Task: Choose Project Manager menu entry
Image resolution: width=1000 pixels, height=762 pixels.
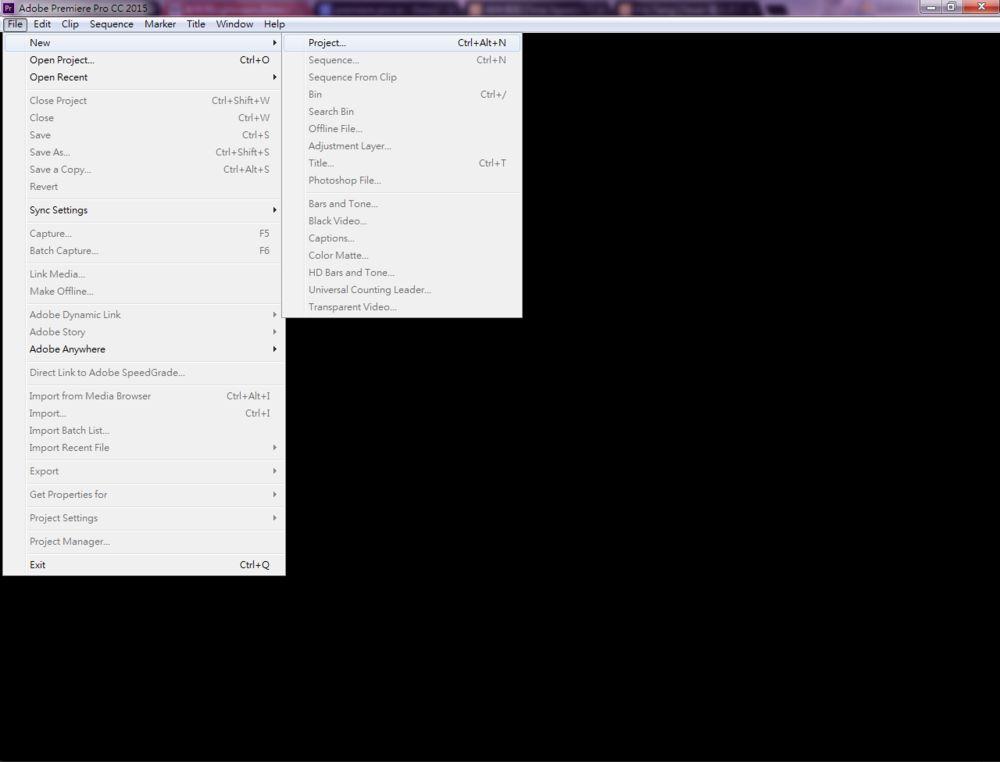Action: click(x=144, y=541)
